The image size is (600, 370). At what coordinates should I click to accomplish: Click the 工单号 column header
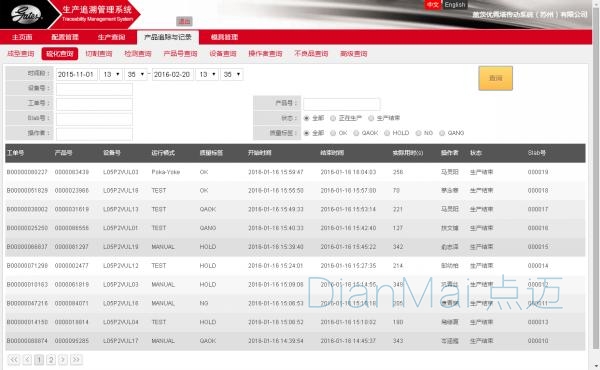15,153
